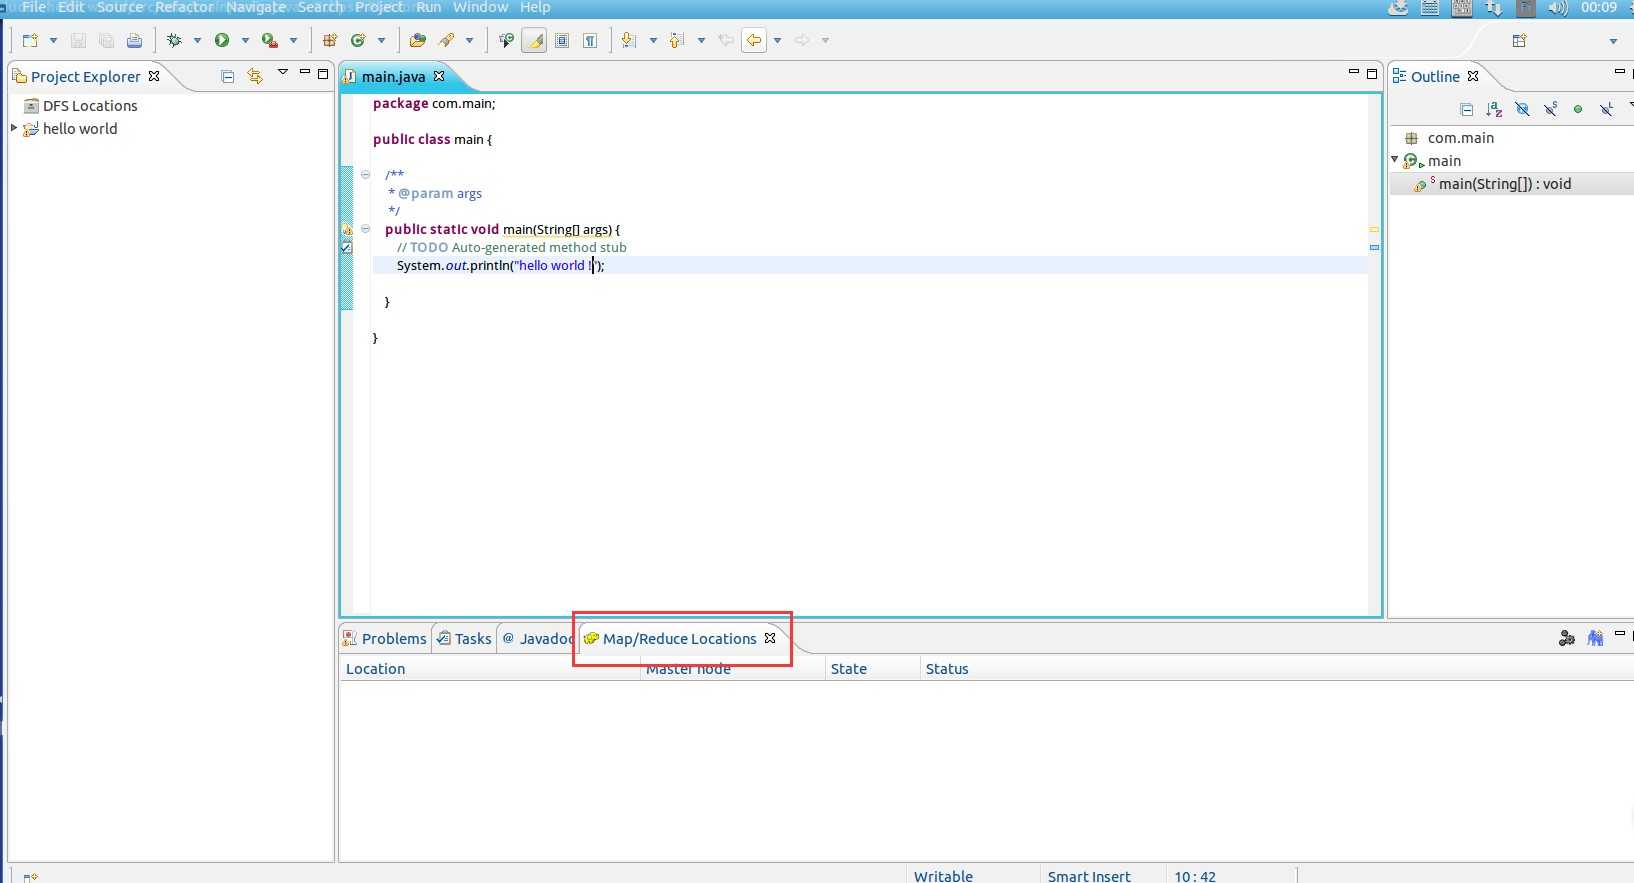Select com.main package in Outline
Viewport: 1634px width, 883px height.
pos(1460,138)
